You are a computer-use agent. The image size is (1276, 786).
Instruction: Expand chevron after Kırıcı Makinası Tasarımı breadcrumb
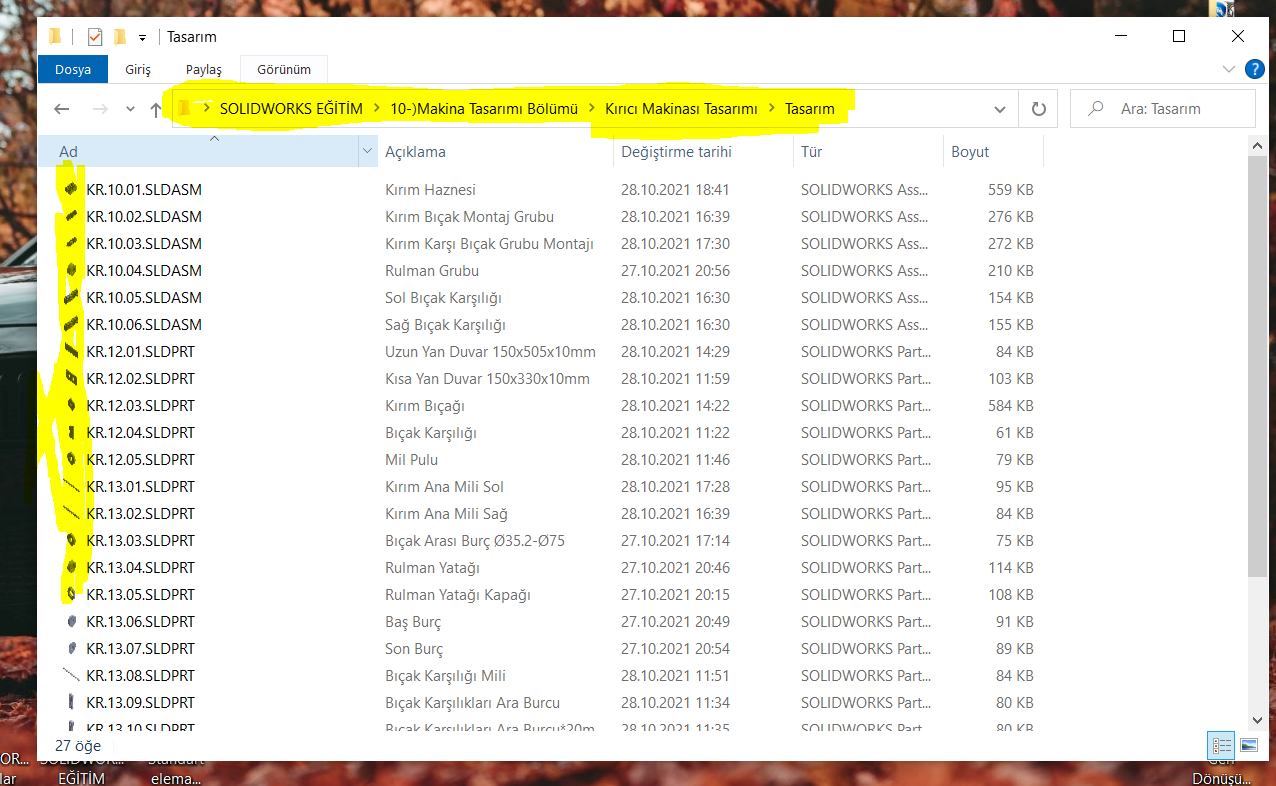(x=771, y=109)
